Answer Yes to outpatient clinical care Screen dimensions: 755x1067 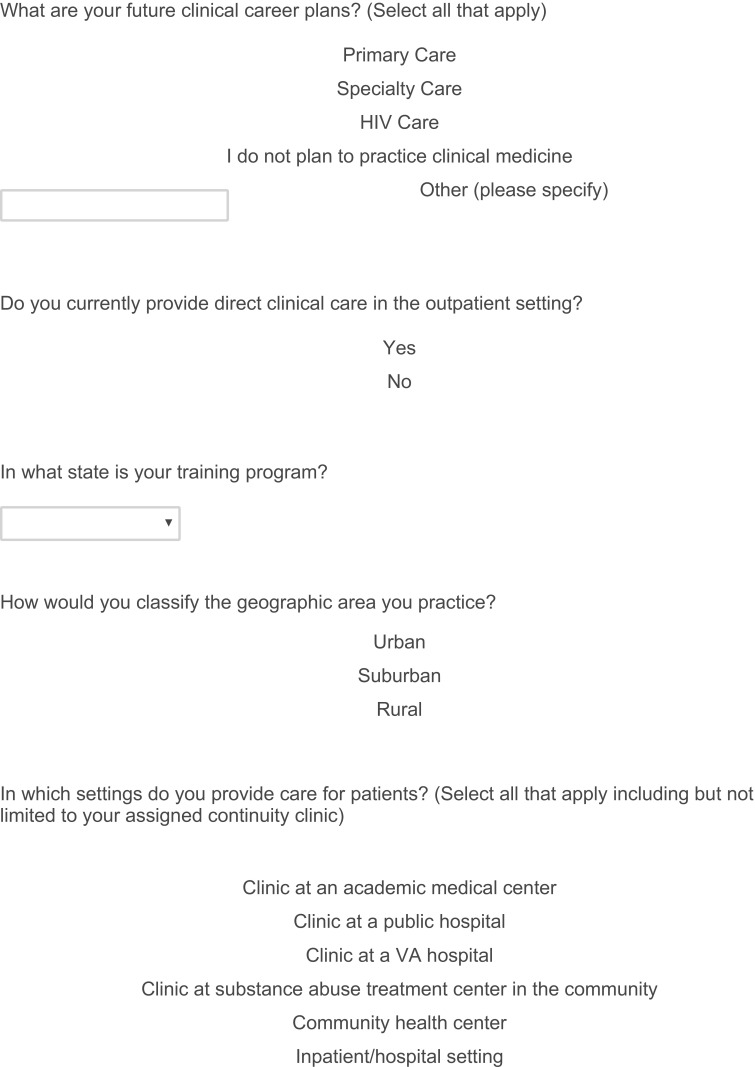(399, 348)
